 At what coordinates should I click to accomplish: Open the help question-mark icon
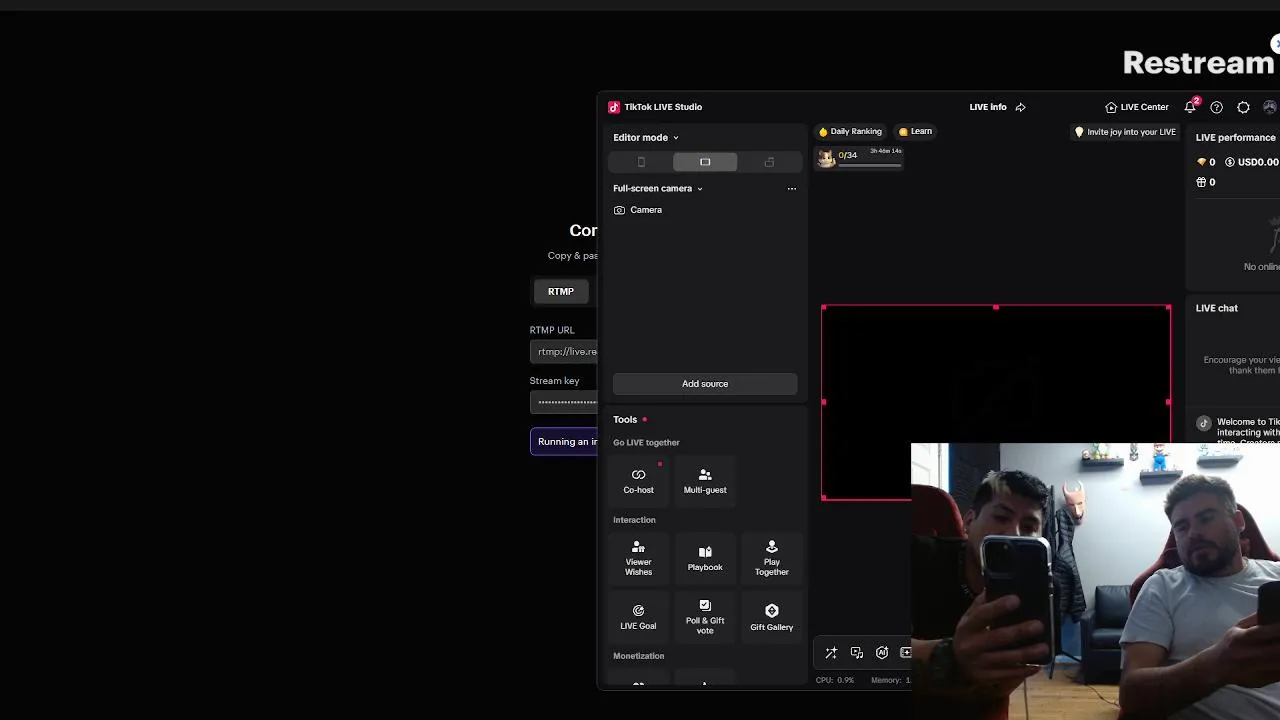1216,107
